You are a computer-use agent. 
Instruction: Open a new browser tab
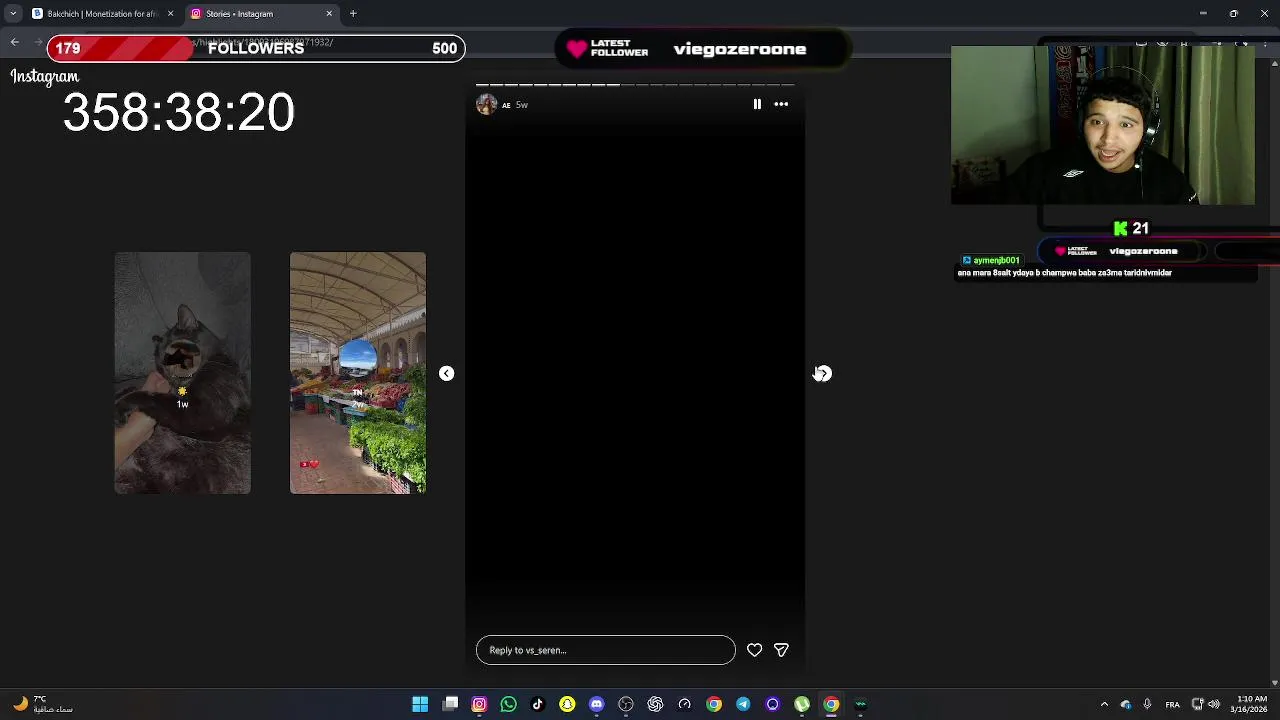(x=352, y=14)
